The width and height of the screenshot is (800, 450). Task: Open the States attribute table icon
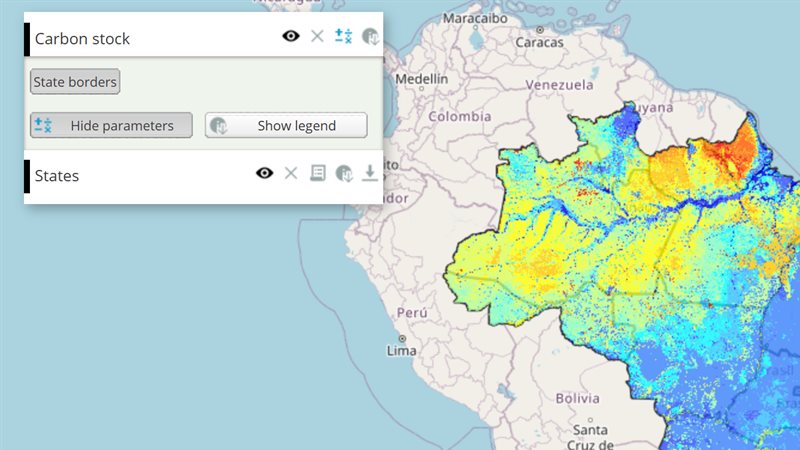(317, 173)
